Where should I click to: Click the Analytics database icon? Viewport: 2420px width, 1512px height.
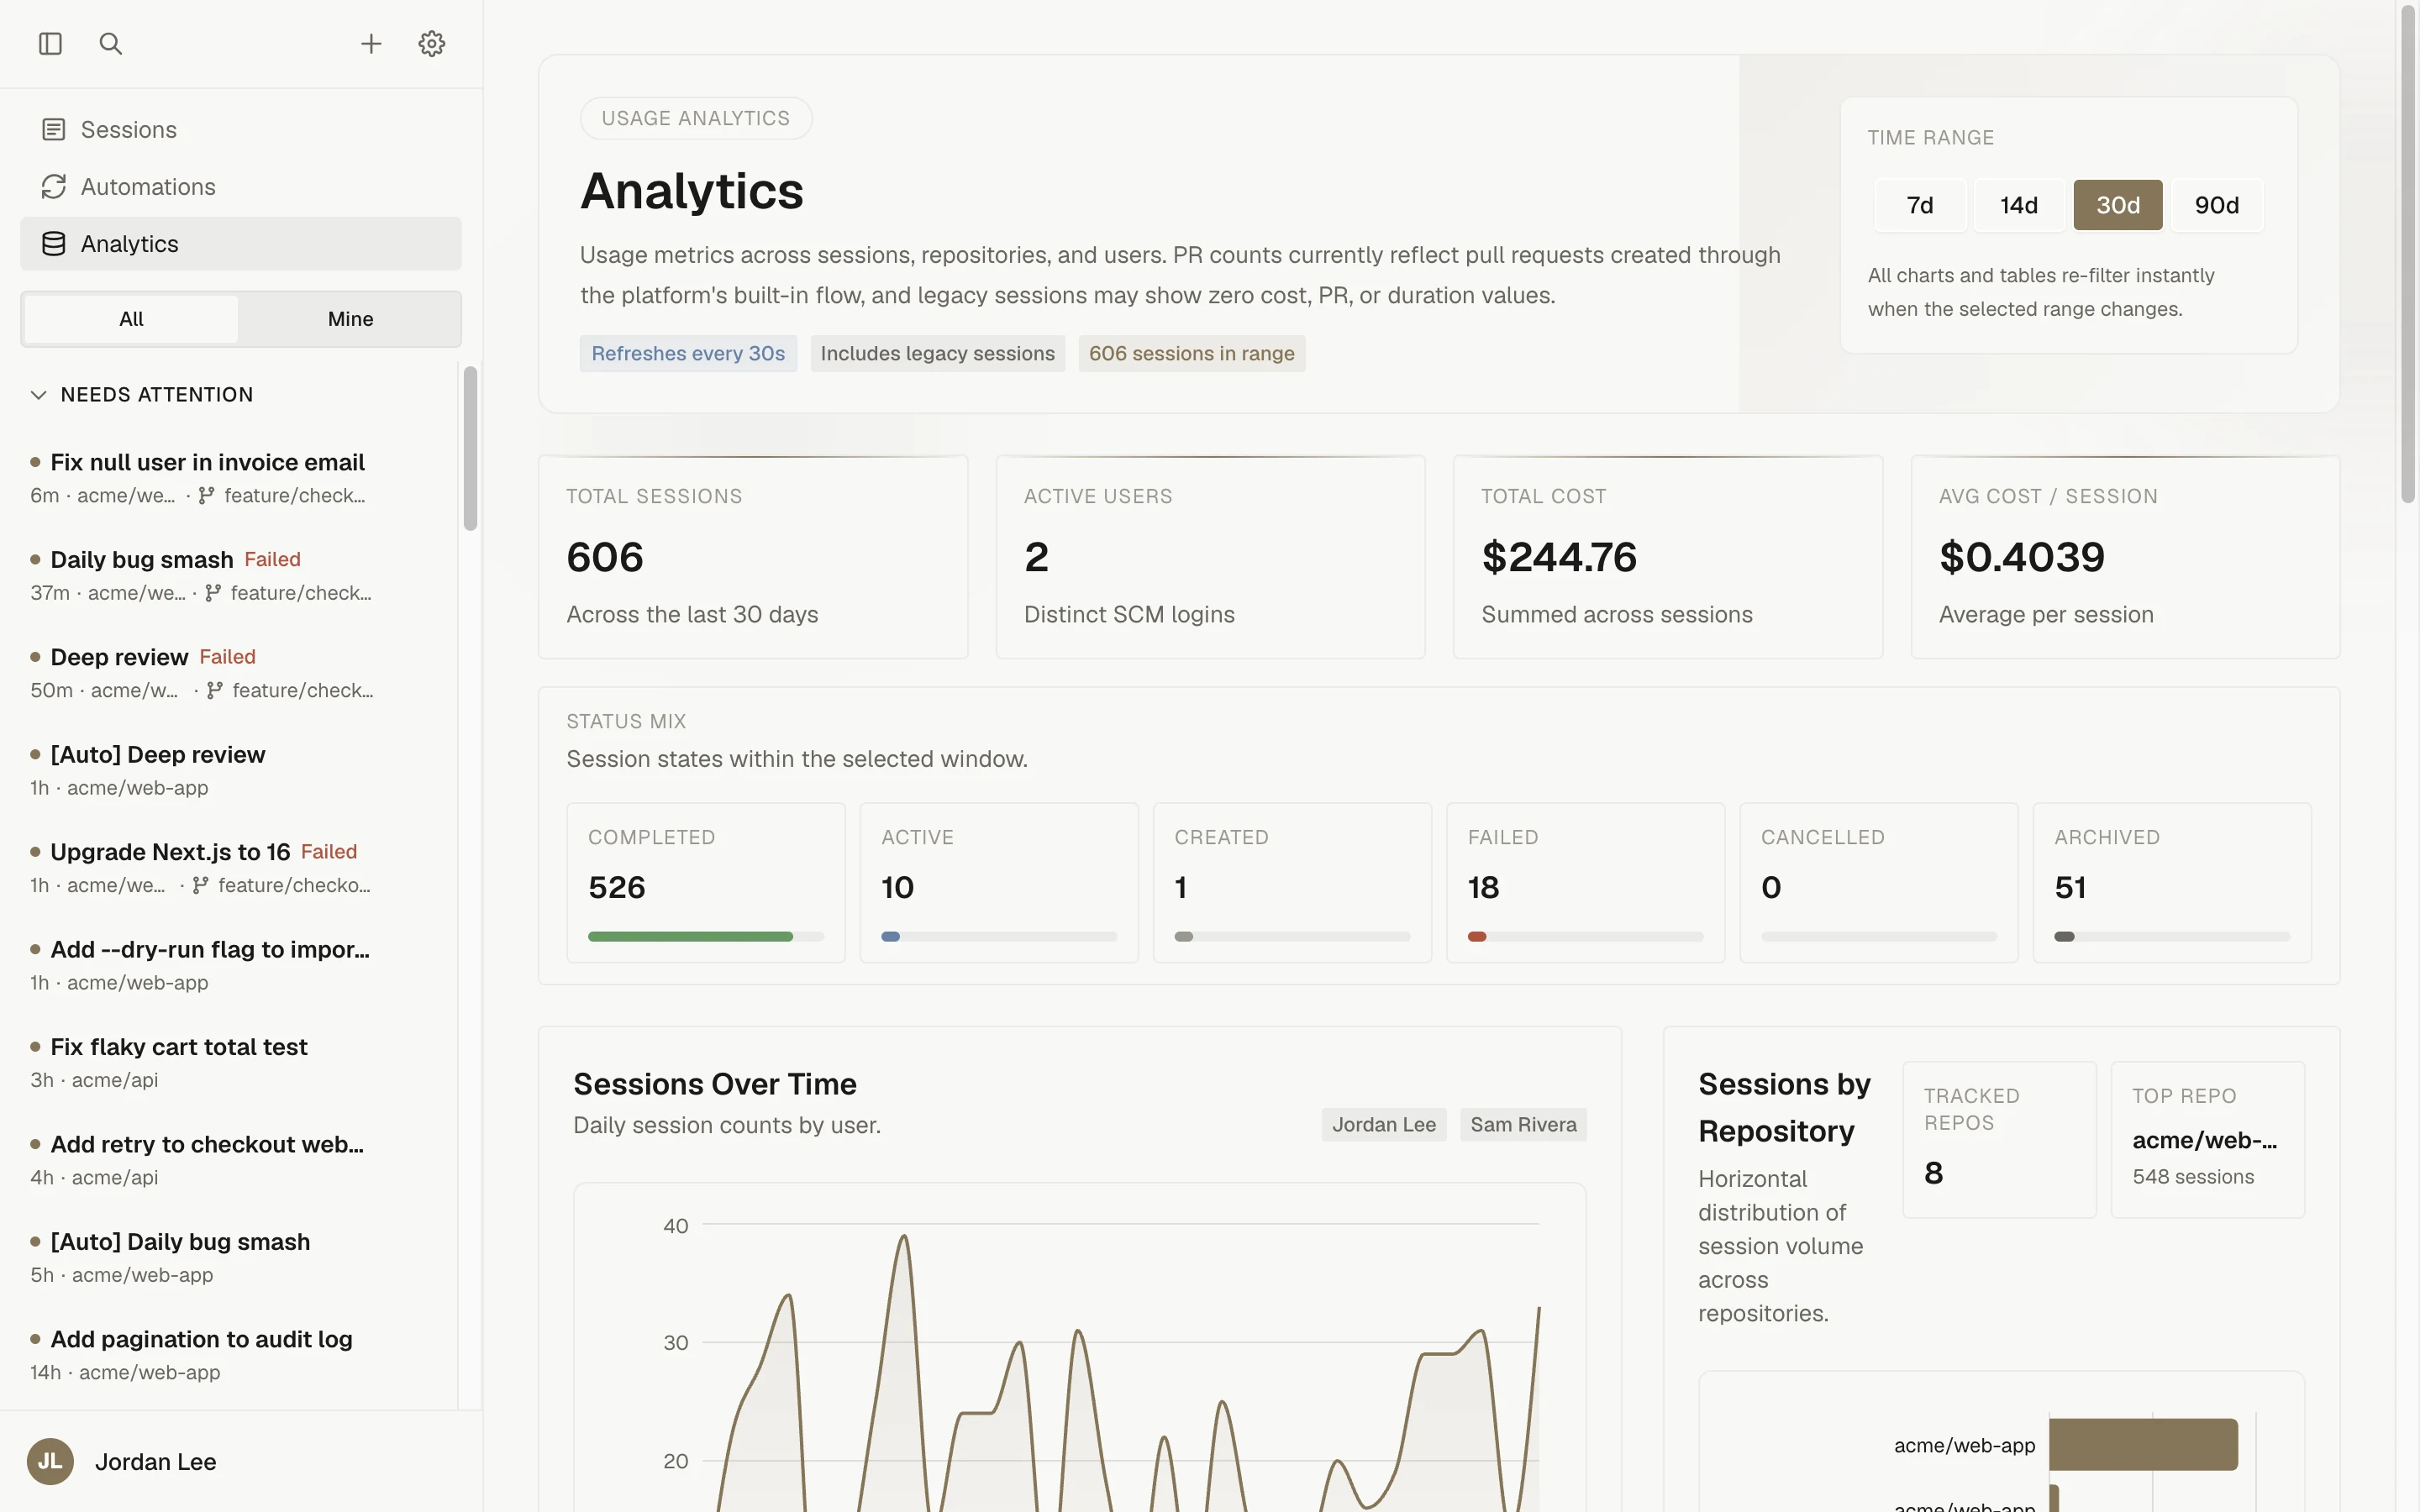click(x=54, y=244)
